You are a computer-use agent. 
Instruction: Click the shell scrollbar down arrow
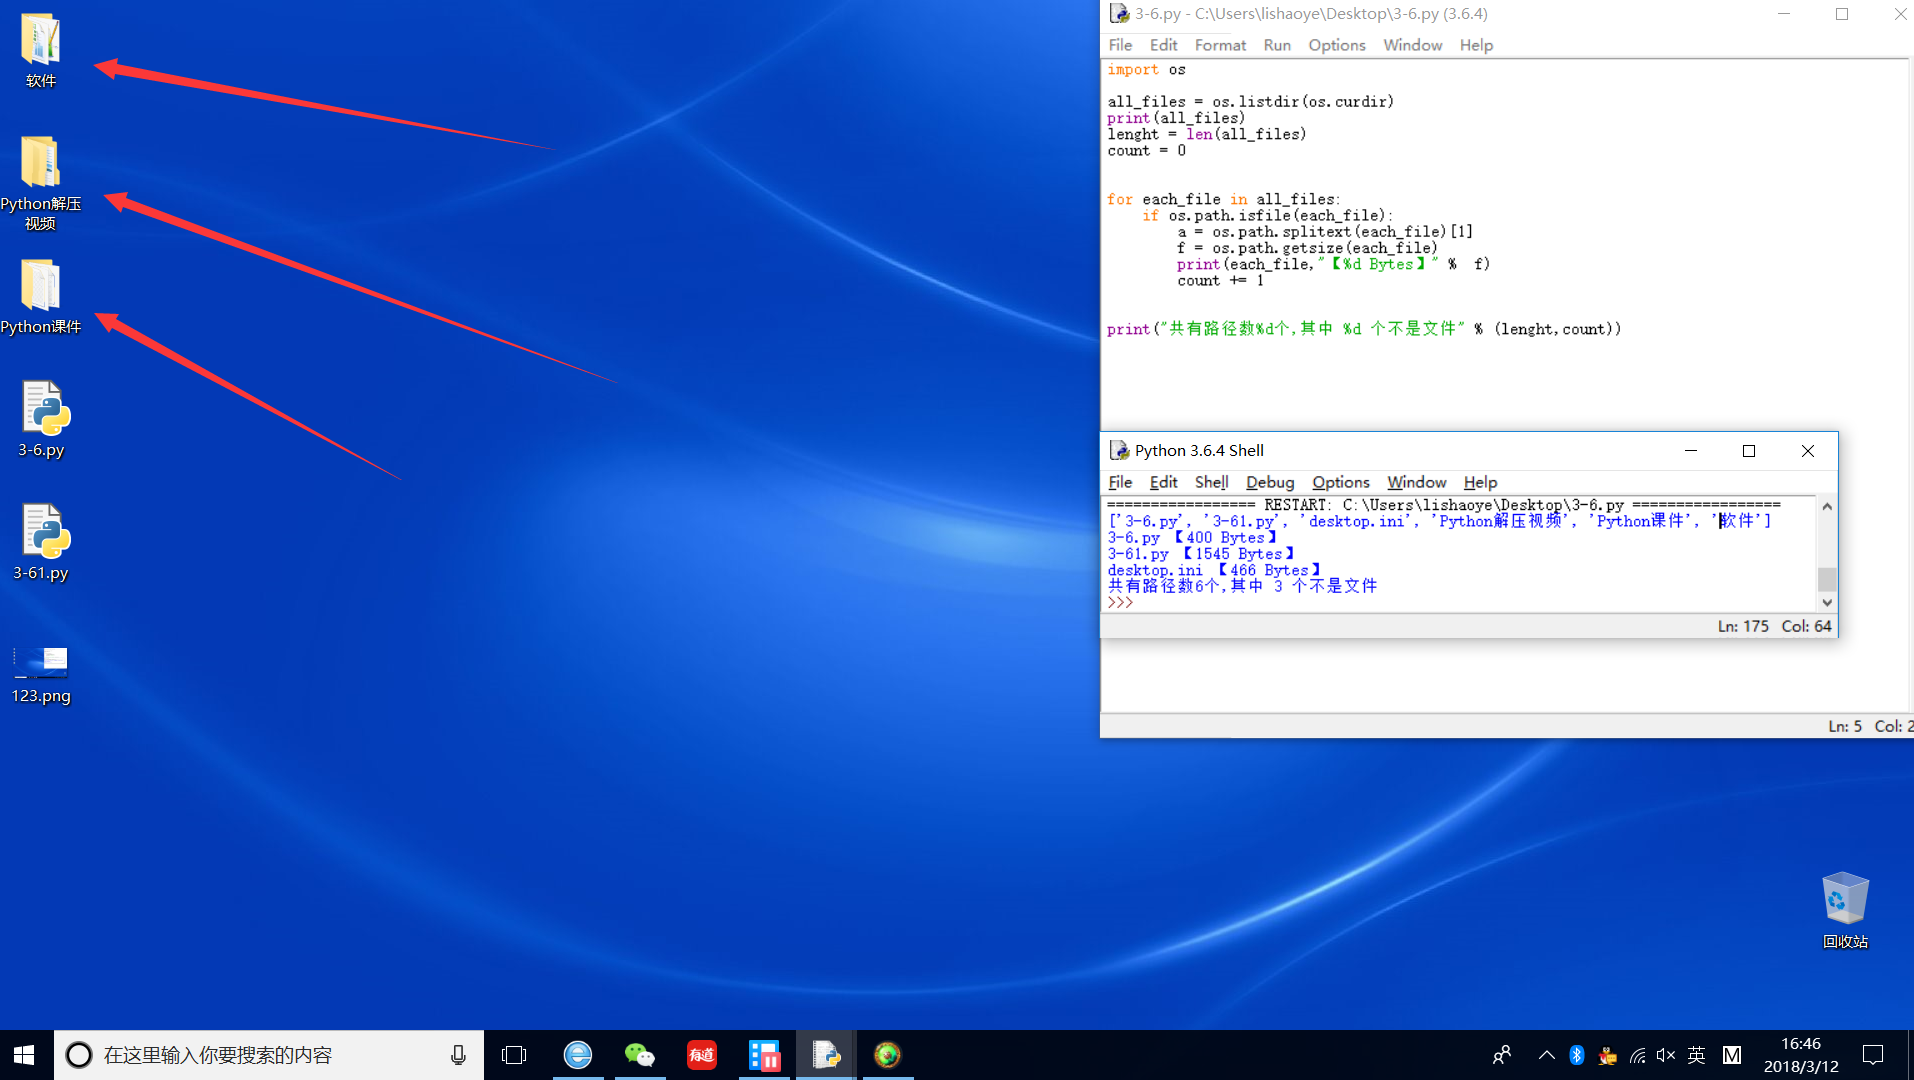click(1827, 602)
